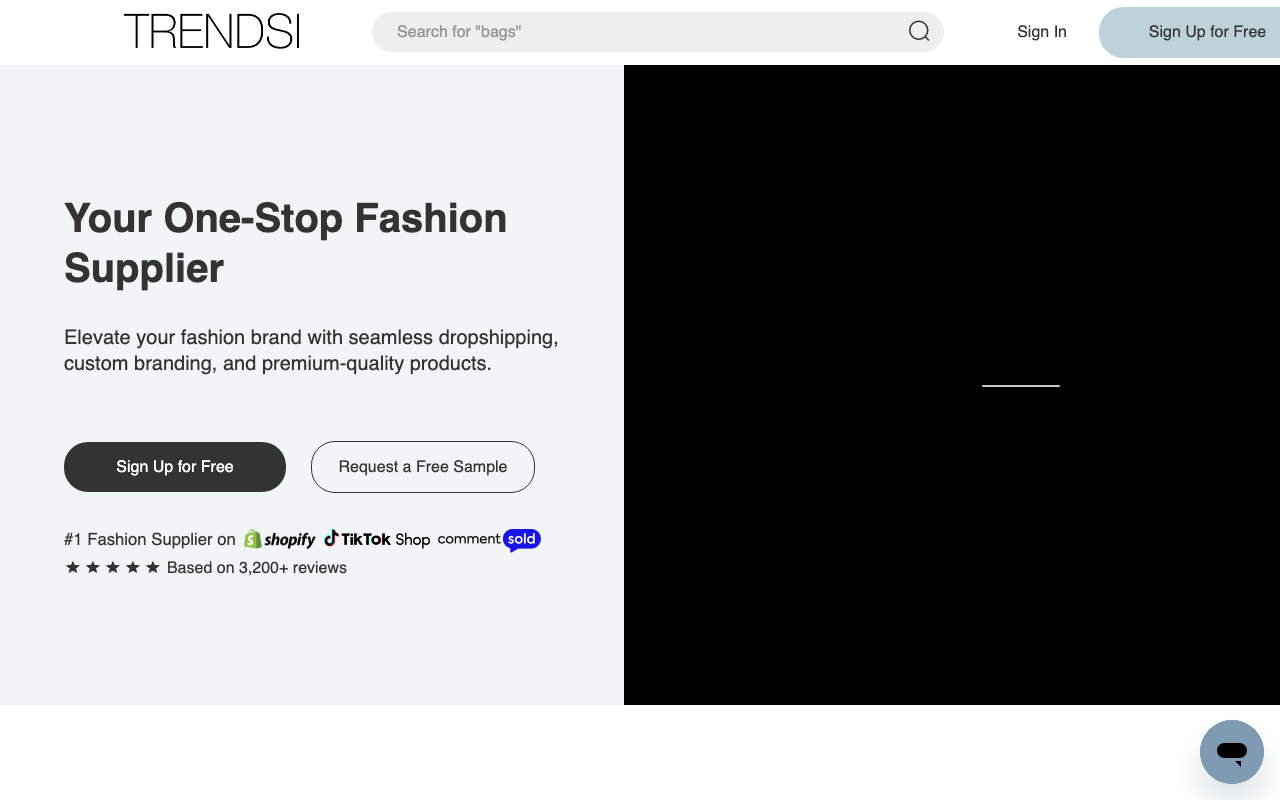Click the last review star icon
This screenshot has height=800, width=1280.
(152, 567)
